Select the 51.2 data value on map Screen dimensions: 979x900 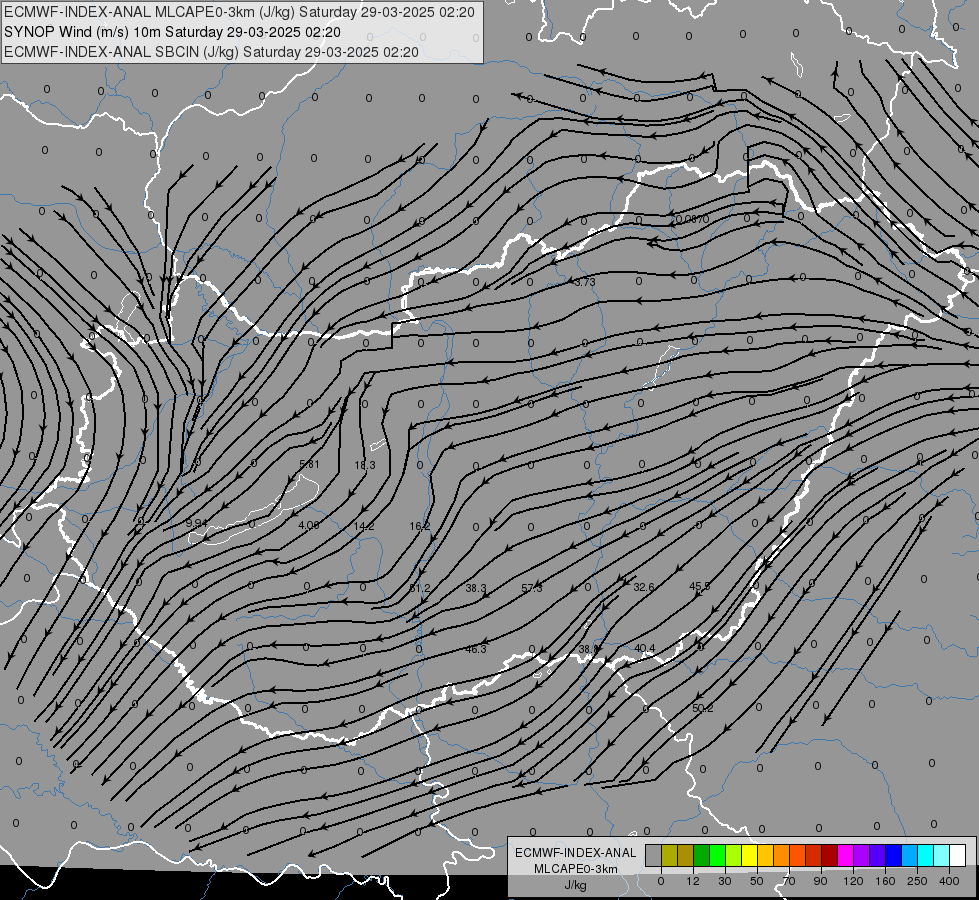pos(420,588)
